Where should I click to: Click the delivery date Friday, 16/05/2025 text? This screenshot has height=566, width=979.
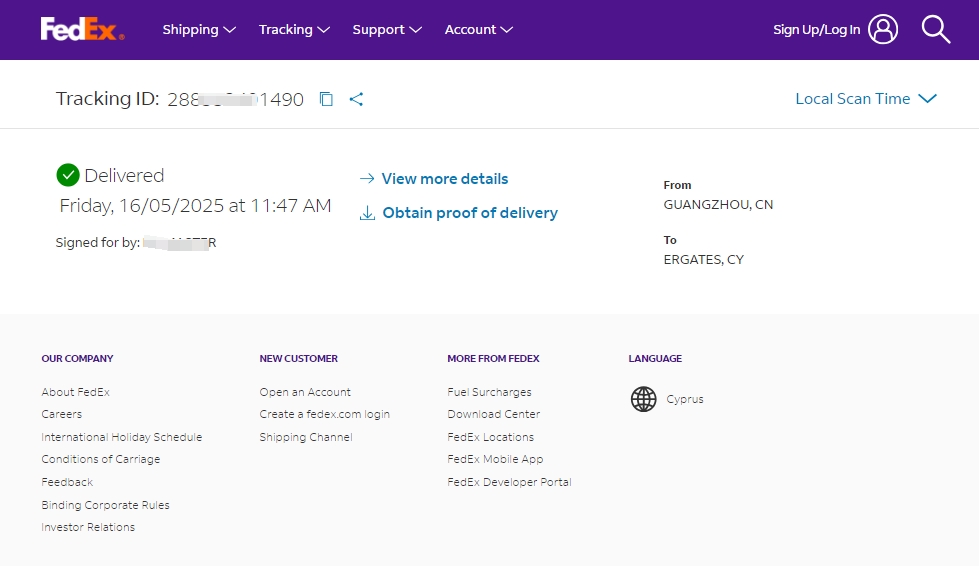pos(195,205)
